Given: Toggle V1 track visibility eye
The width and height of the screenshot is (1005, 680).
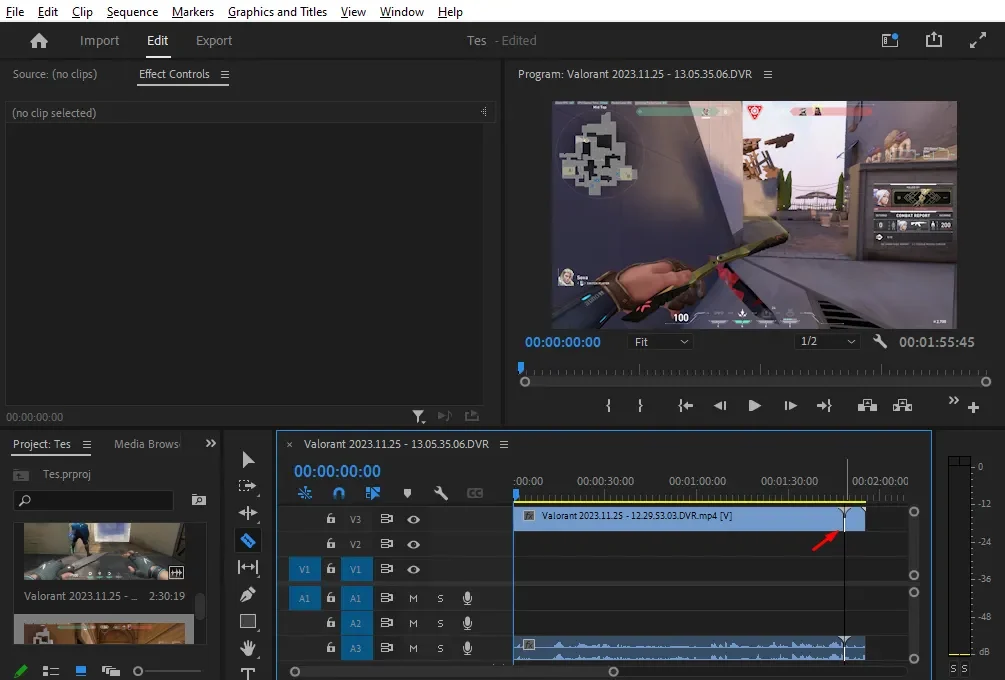Looking at the screenshot, I should click(413, 569).
